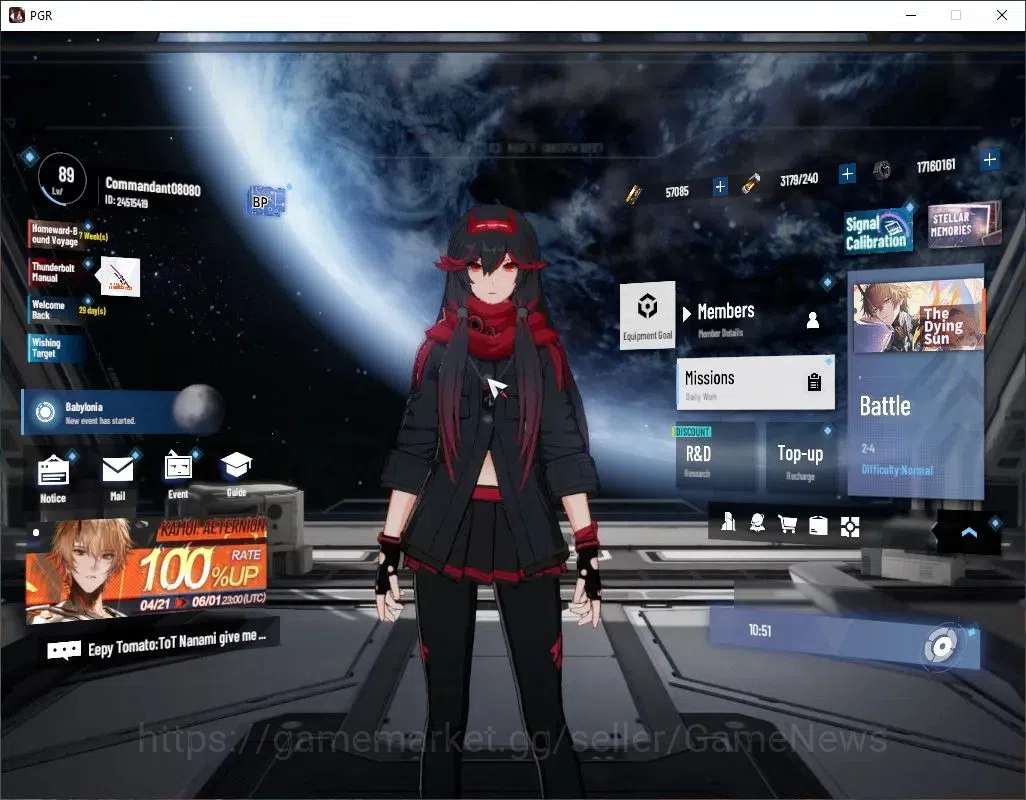
Task: Click the DISCOUNT tag on R&D
Action: pos(692,432)
